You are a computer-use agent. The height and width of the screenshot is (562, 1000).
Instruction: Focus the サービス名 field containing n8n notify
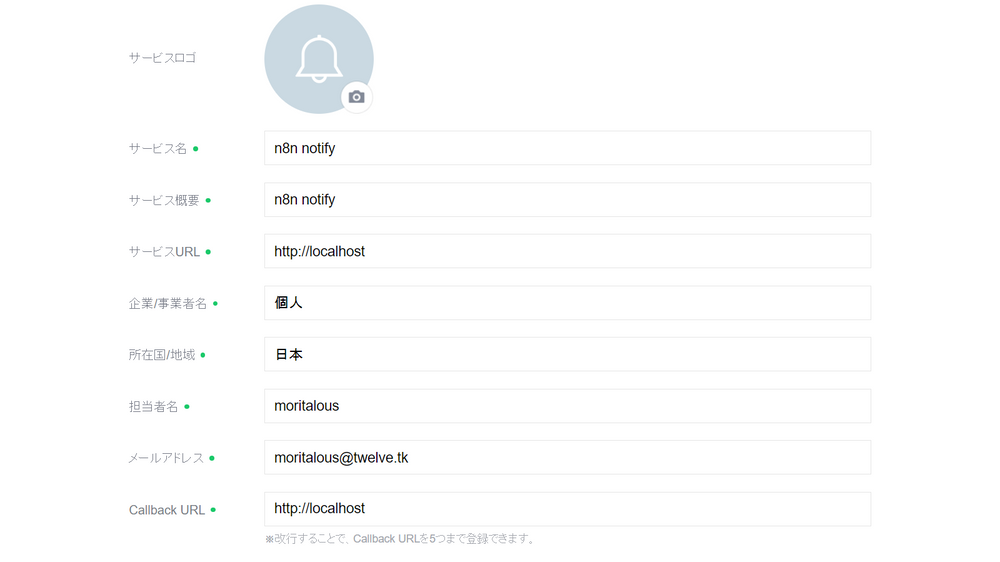(568, 148)
